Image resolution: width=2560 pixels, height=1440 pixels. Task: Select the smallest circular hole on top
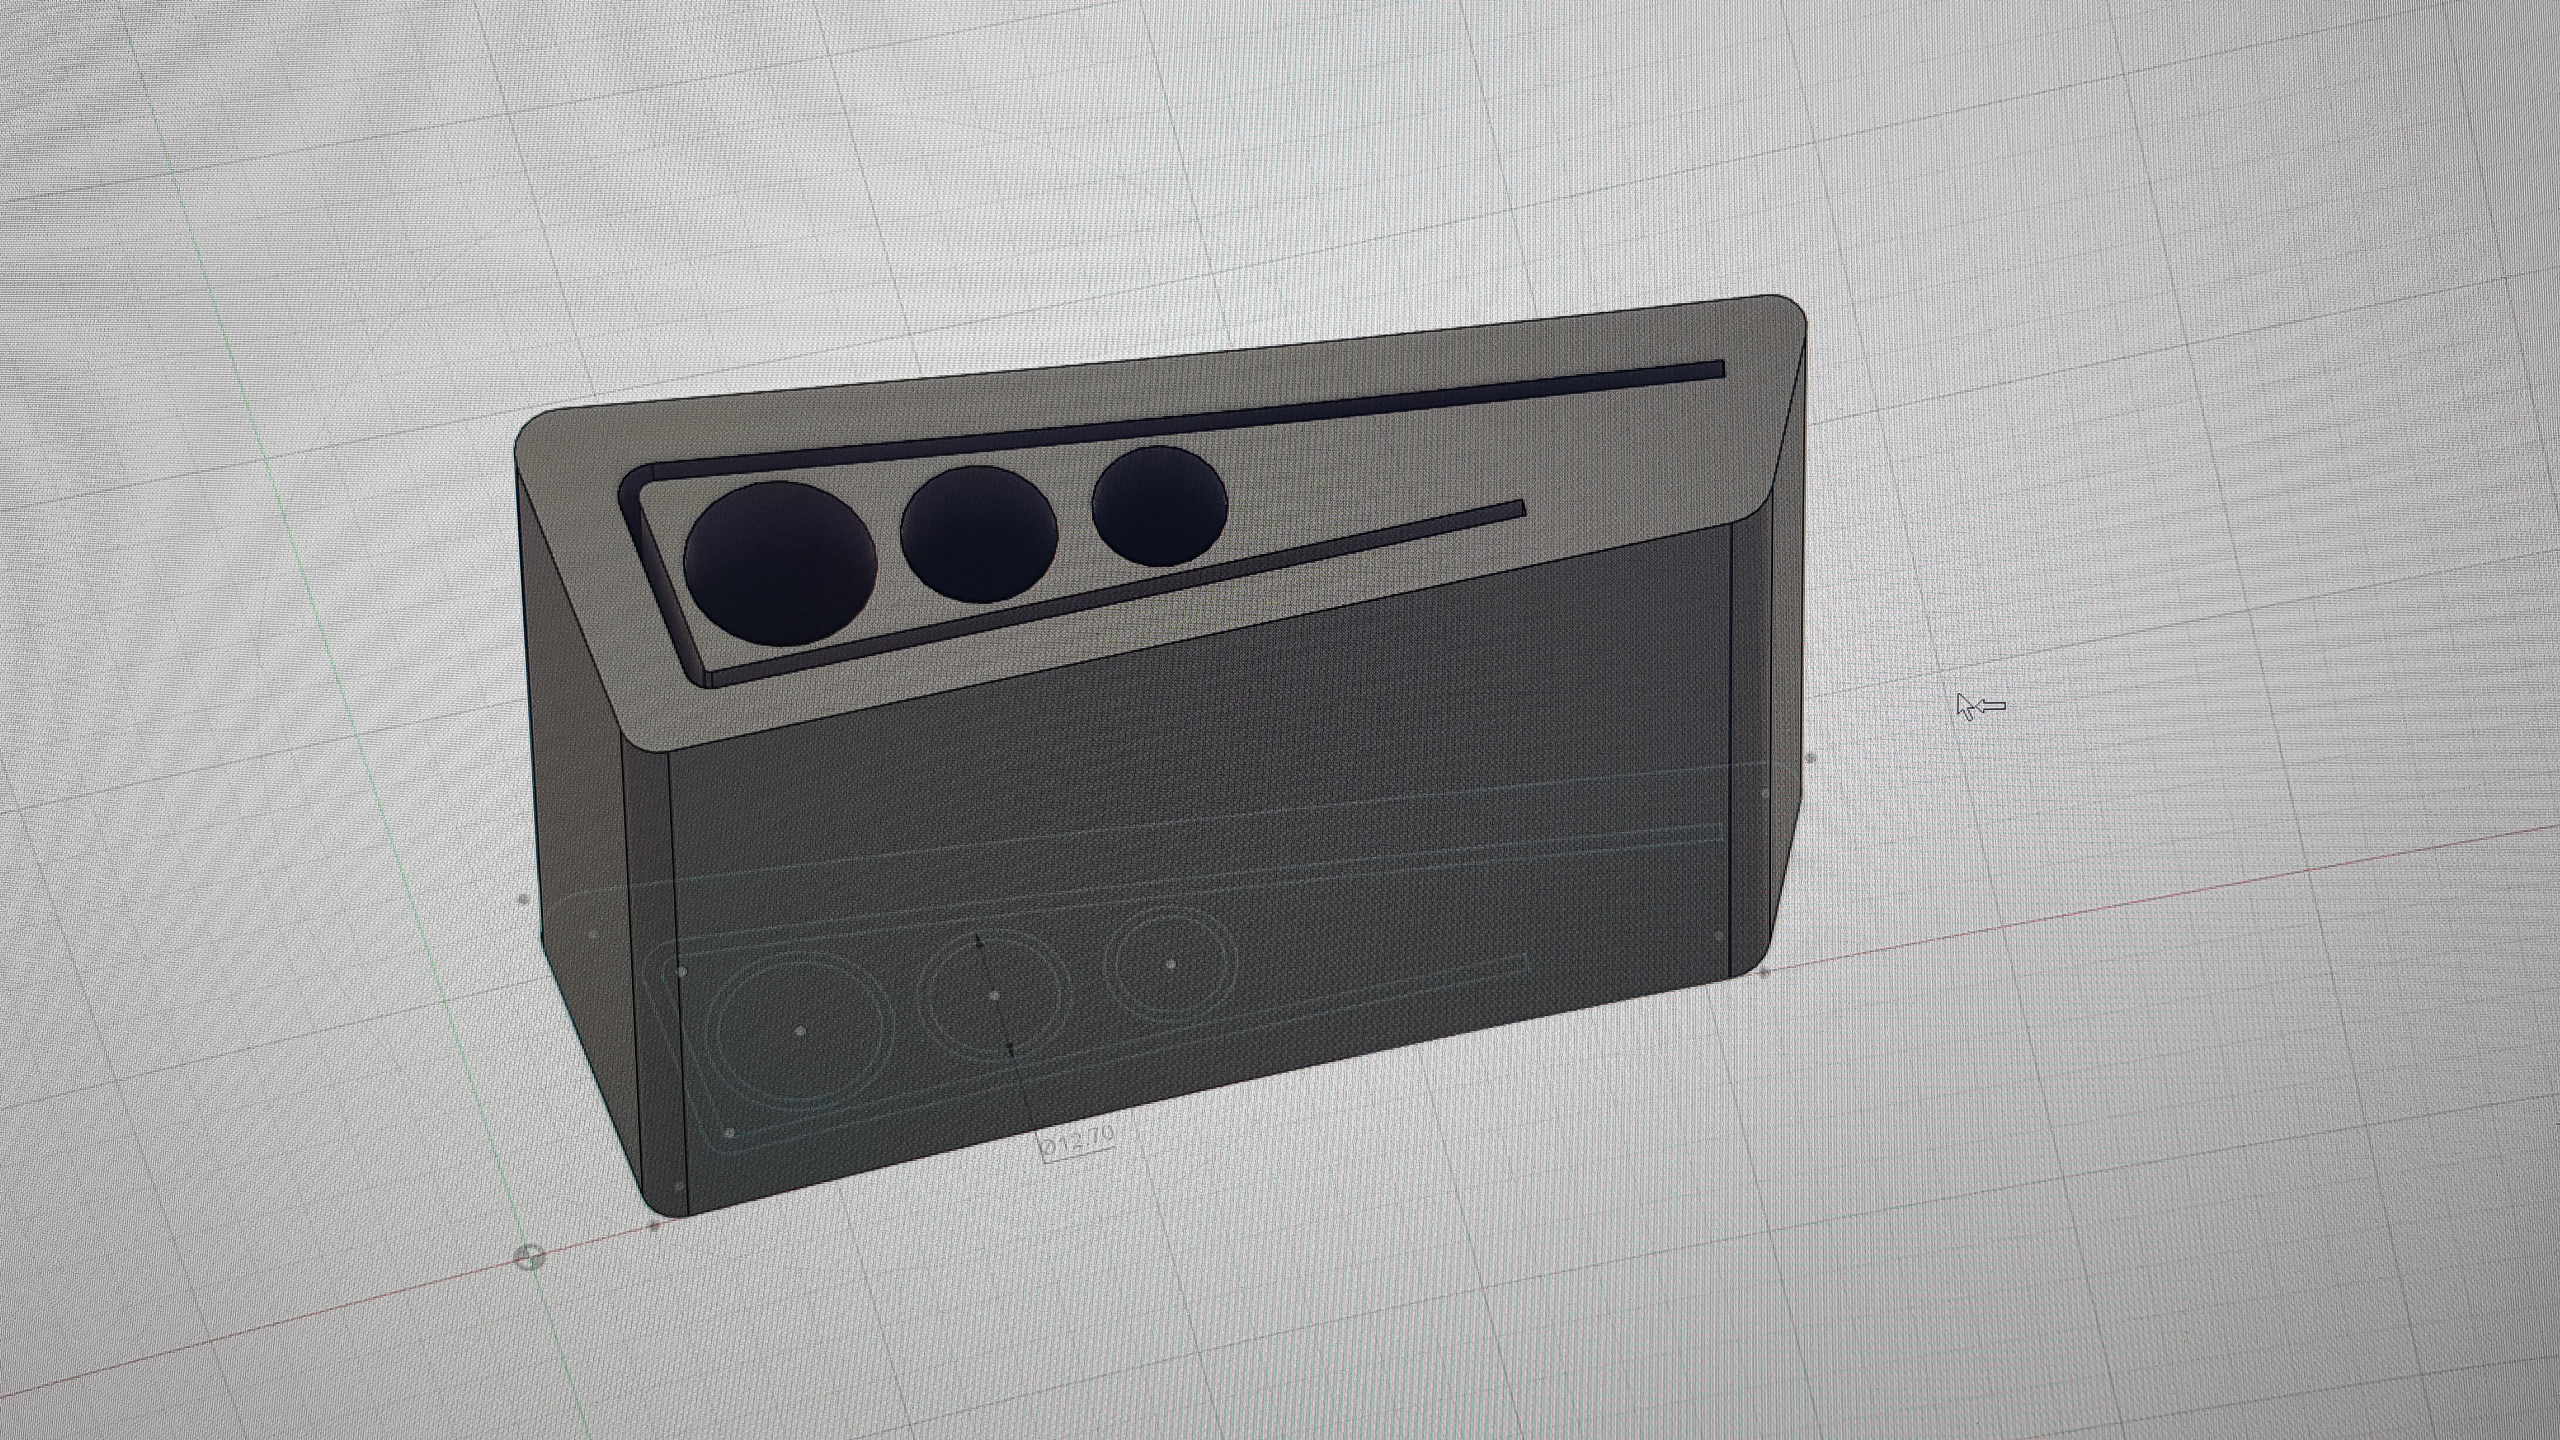point(1159,506)
